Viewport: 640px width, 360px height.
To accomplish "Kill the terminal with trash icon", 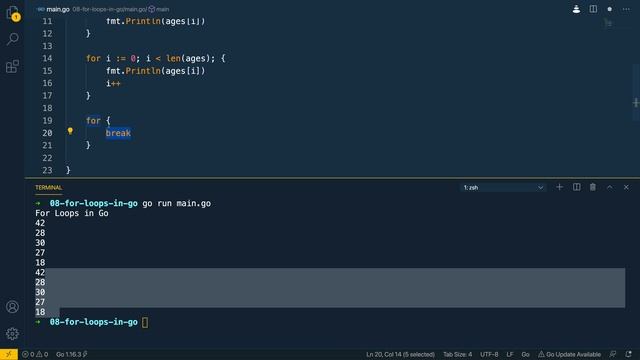I will pyautogui.click(x=593, y=187).
